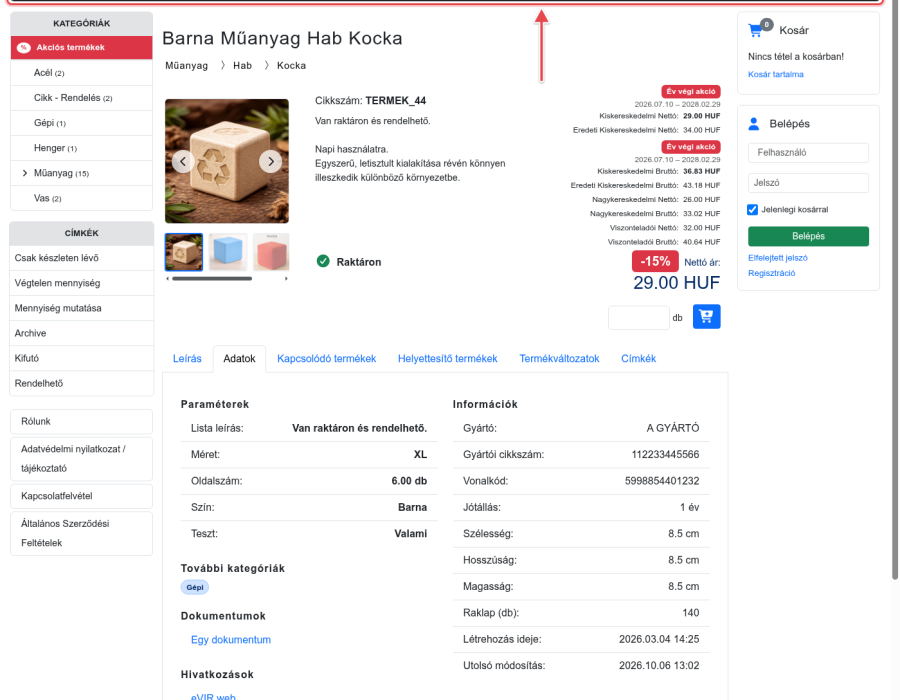Click the green Belépés login button
Viewport: 900px width, 700px height.
pos(808,236)
